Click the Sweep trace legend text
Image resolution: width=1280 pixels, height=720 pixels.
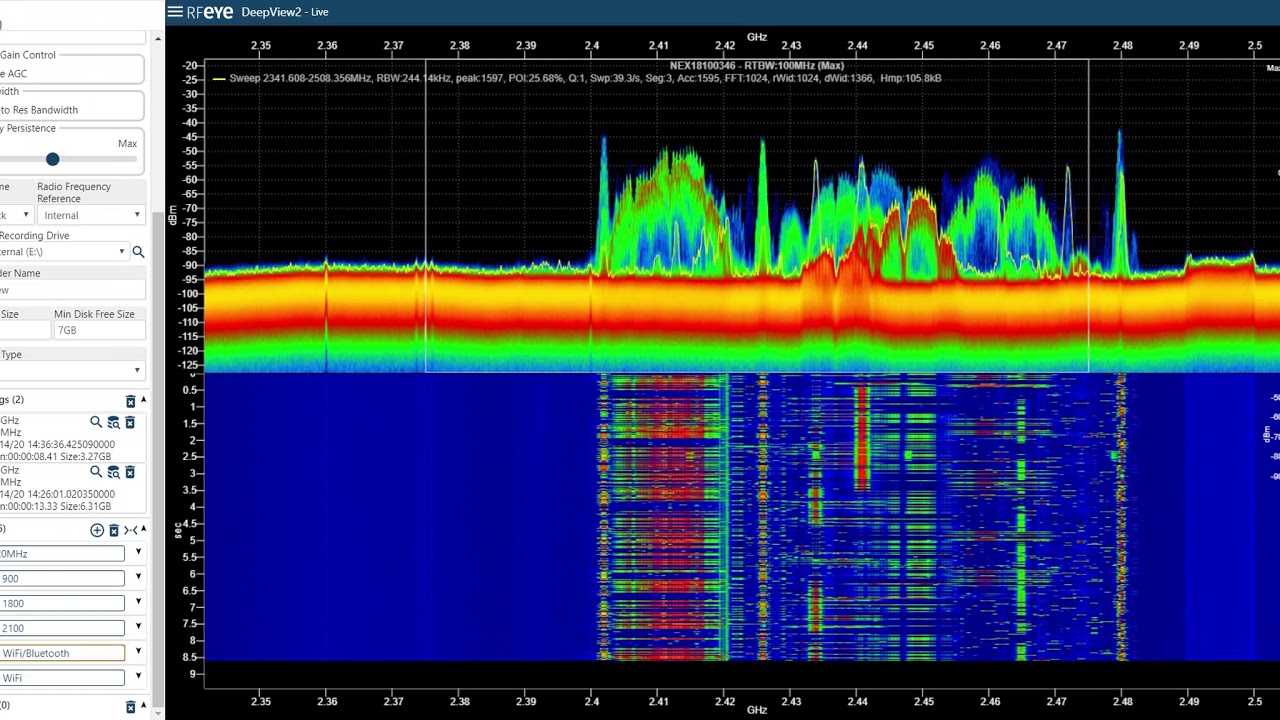click(x=585, y=78)
